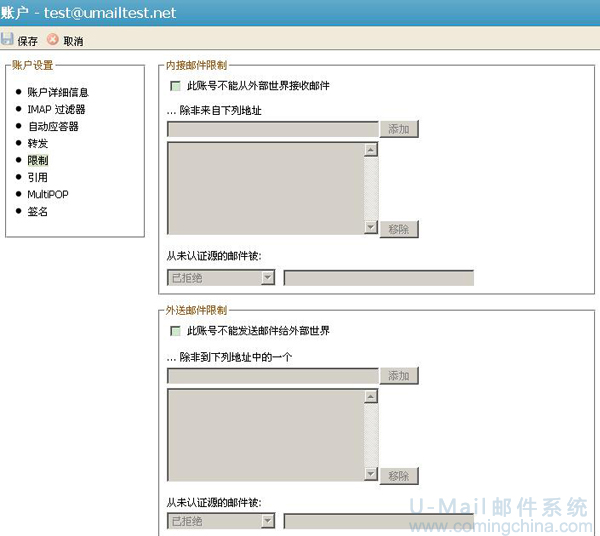Click inbound address input field
Viewport: 600px width, 536px height.
(273, 129)
